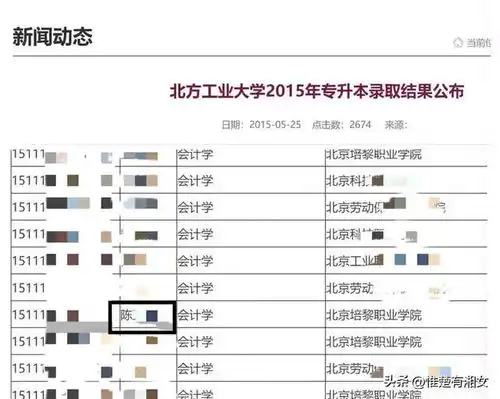The height and width of the screenshot is (399, 500).
Task: Click 会计学 in the 陈 row
Action: (195, 315)
